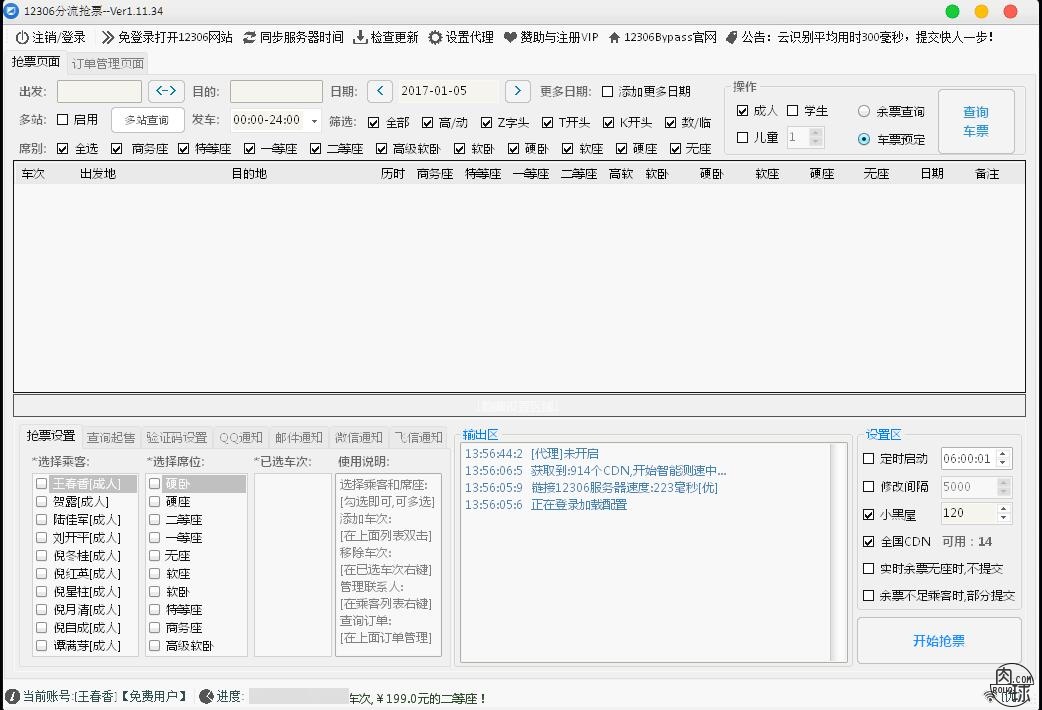Open 12306 website without logging in
Image resolution: width=1042 pixels, height=710 pixels.
pos(174,37)
